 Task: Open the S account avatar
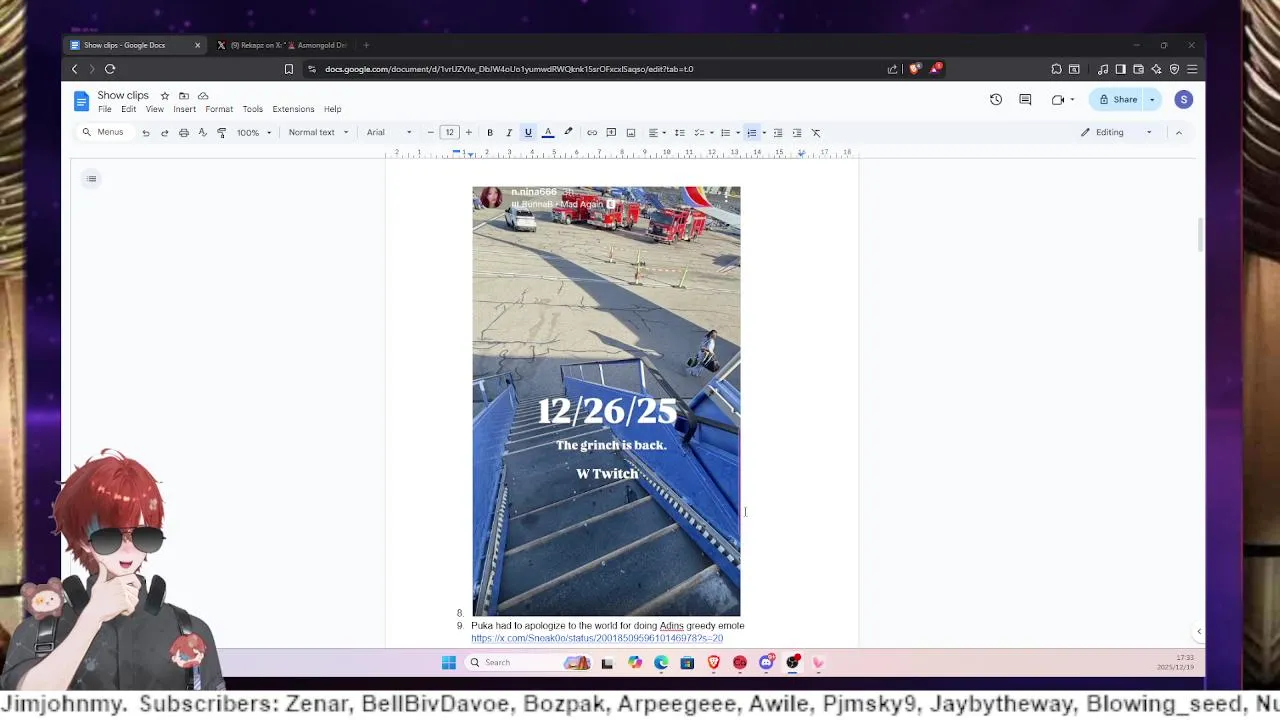coord(1184,99)
